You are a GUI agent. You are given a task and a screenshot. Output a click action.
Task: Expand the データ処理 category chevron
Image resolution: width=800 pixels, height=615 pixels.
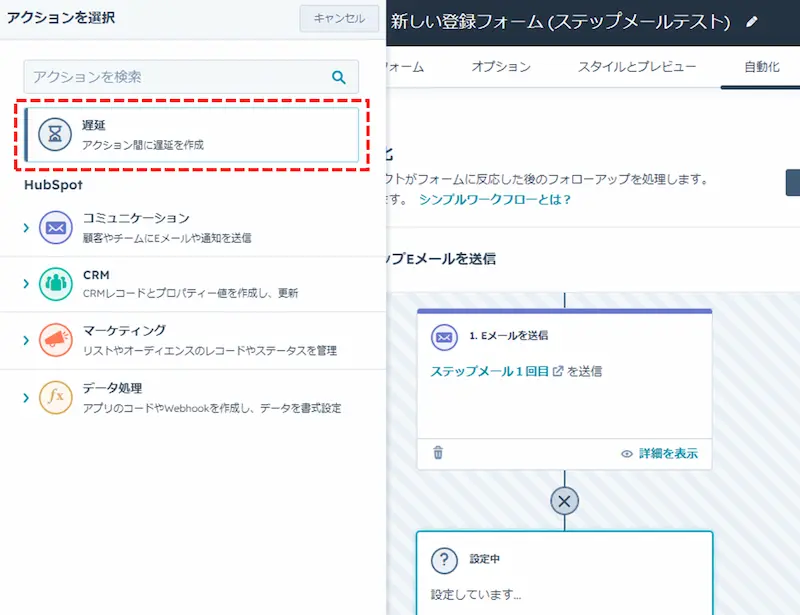(x=26, y=397)
